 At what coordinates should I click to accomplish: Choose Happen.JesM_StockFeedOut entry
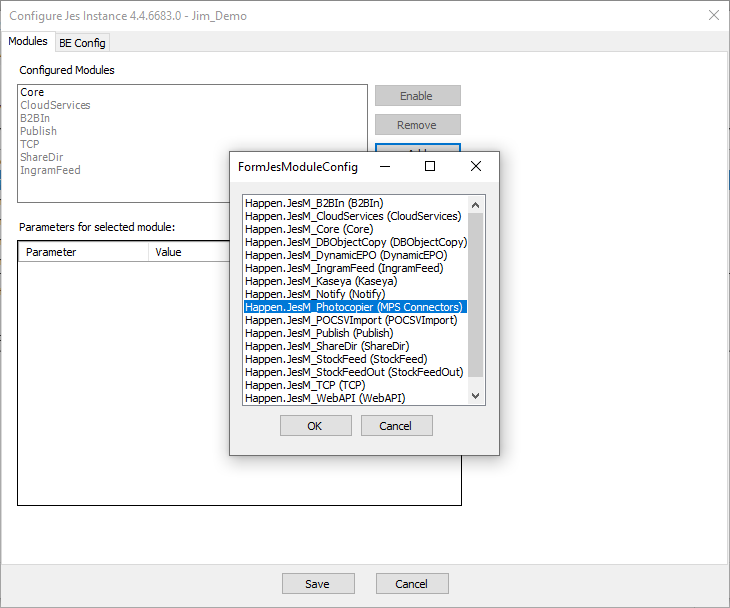pos(354,372)
